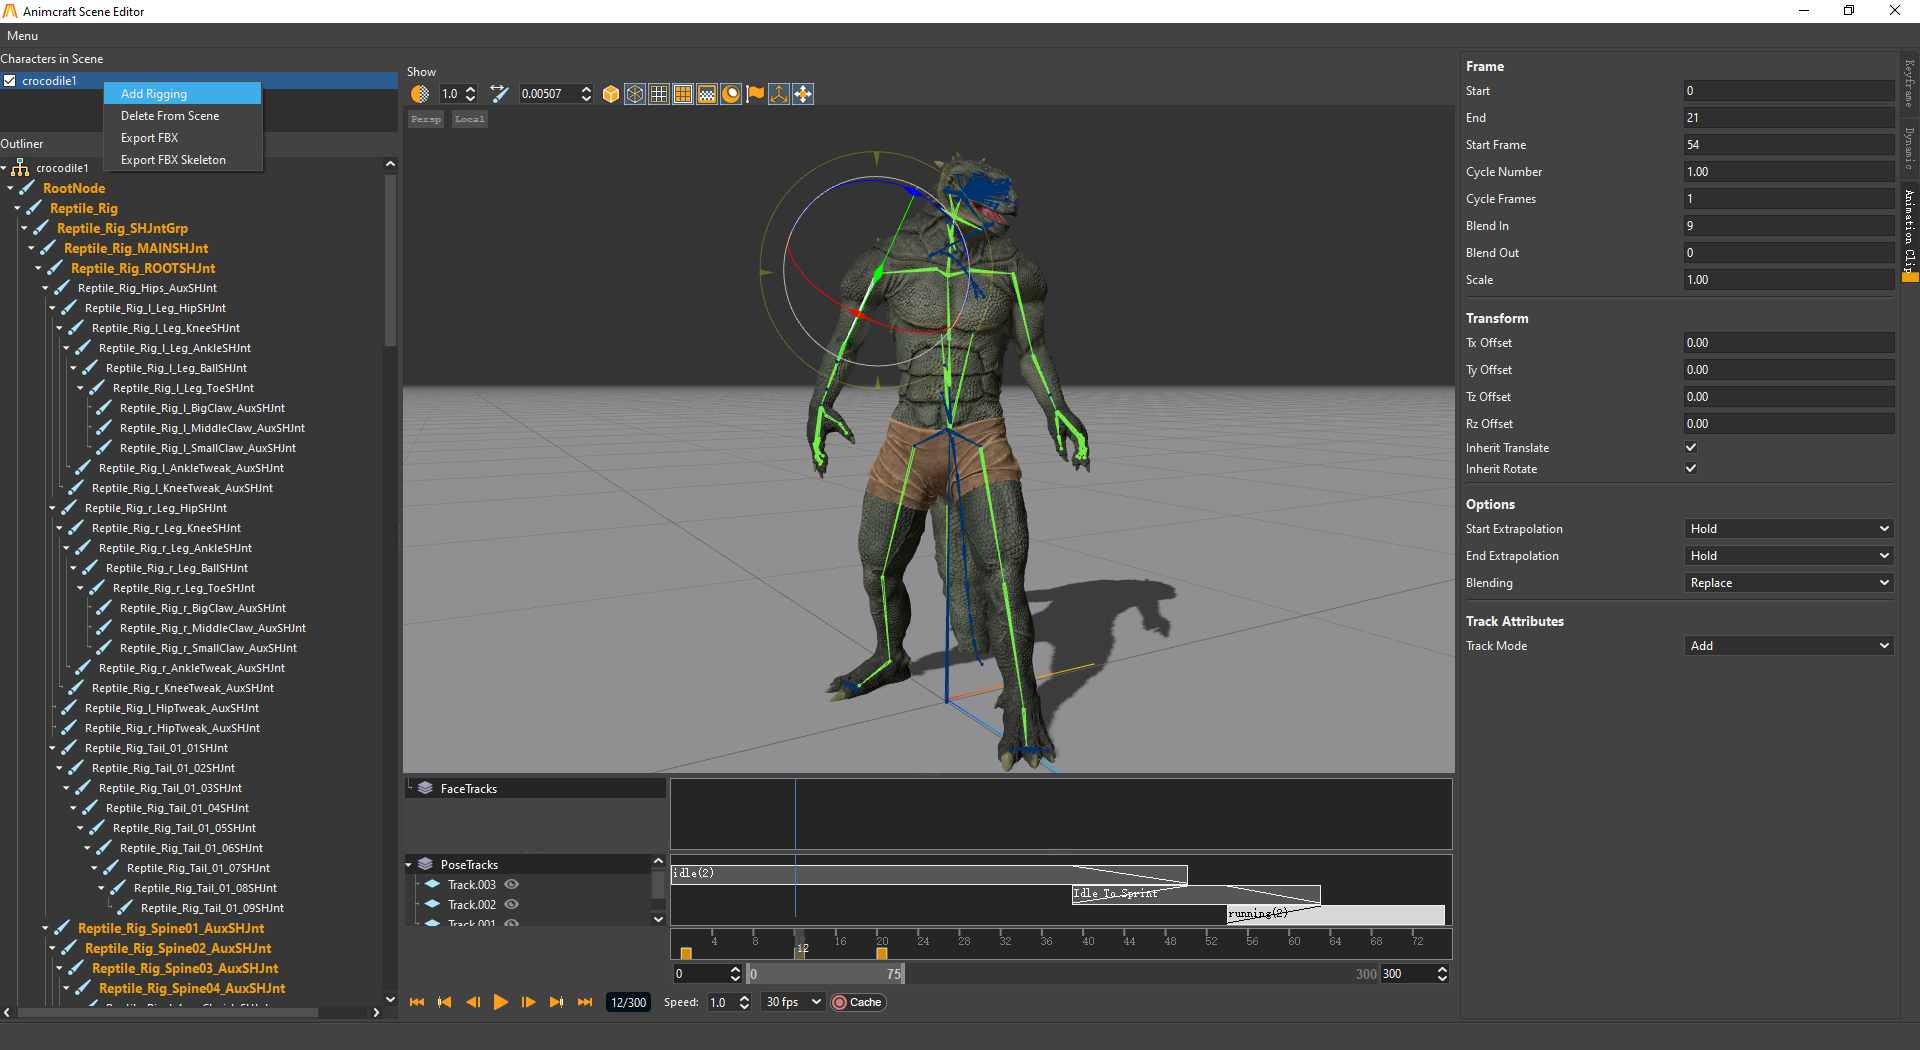Click the bone icon next to RootNode
This screenshot has height=1050, width=1920.
point(27,188)
